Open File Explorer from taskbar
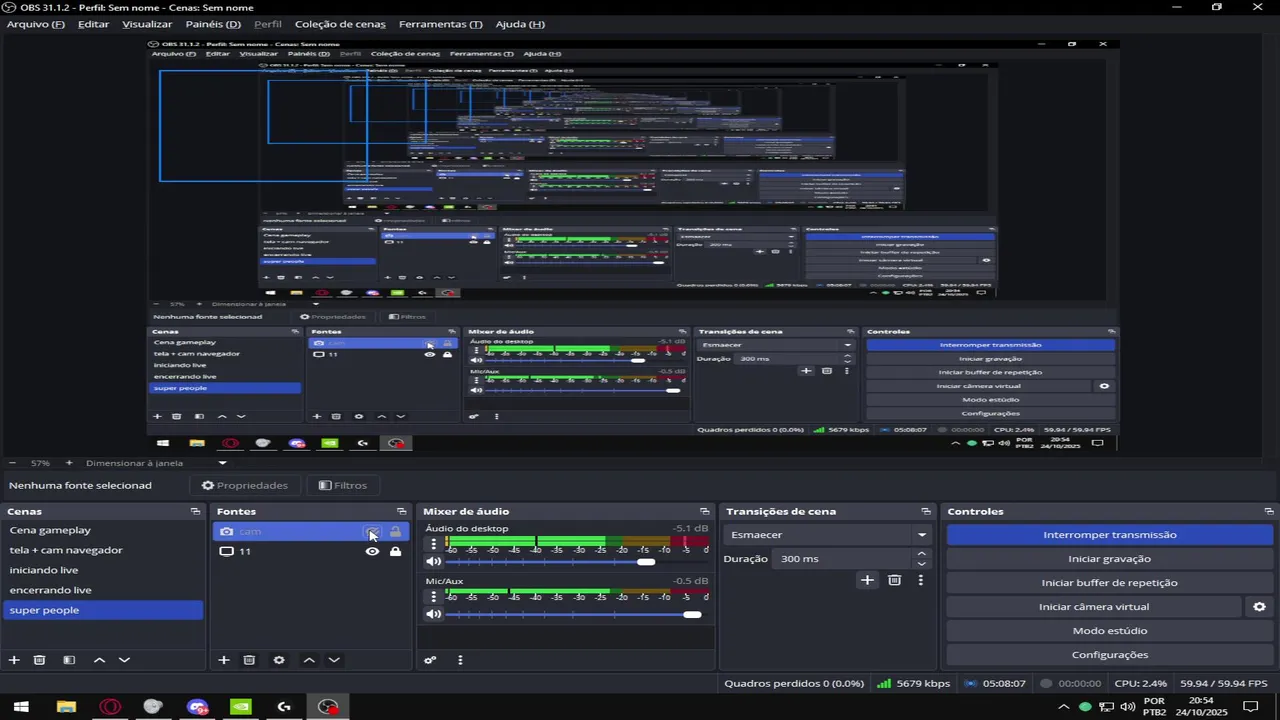This screenshot has width=1280, height=720. [66, 707]
